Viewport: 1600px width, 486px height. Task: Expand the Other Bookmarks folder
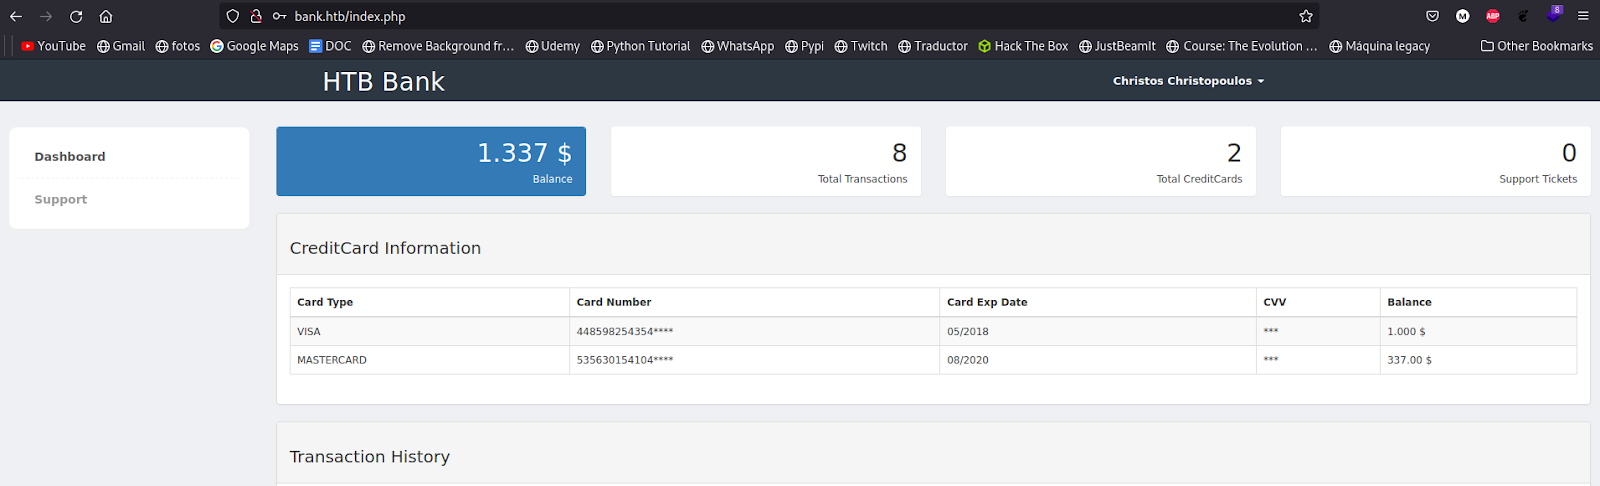tap(1537, 46)
